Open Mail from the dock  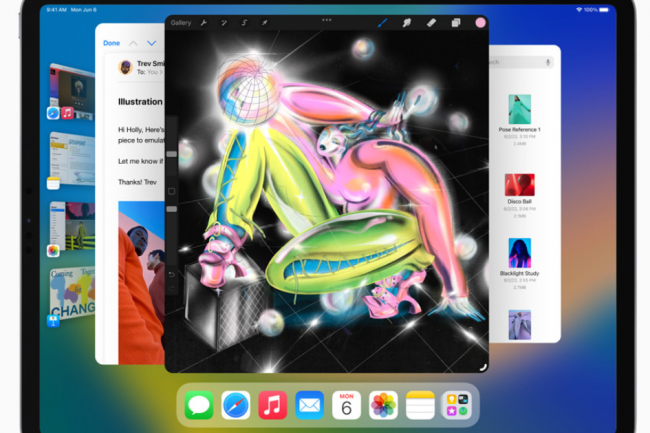pos(310,405)
